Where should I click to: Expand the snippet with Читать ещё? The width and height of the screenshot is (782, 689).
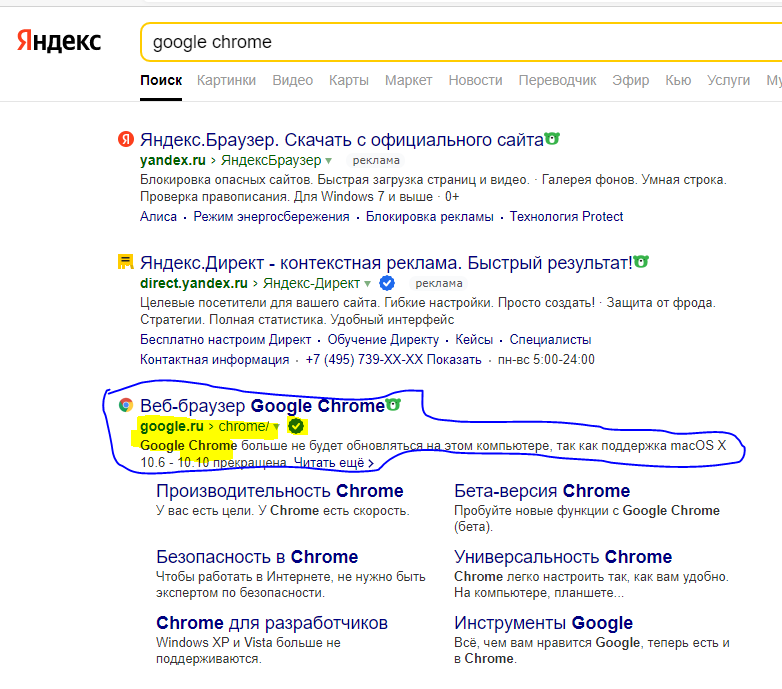pyautogui.click(x=334, y=463)
